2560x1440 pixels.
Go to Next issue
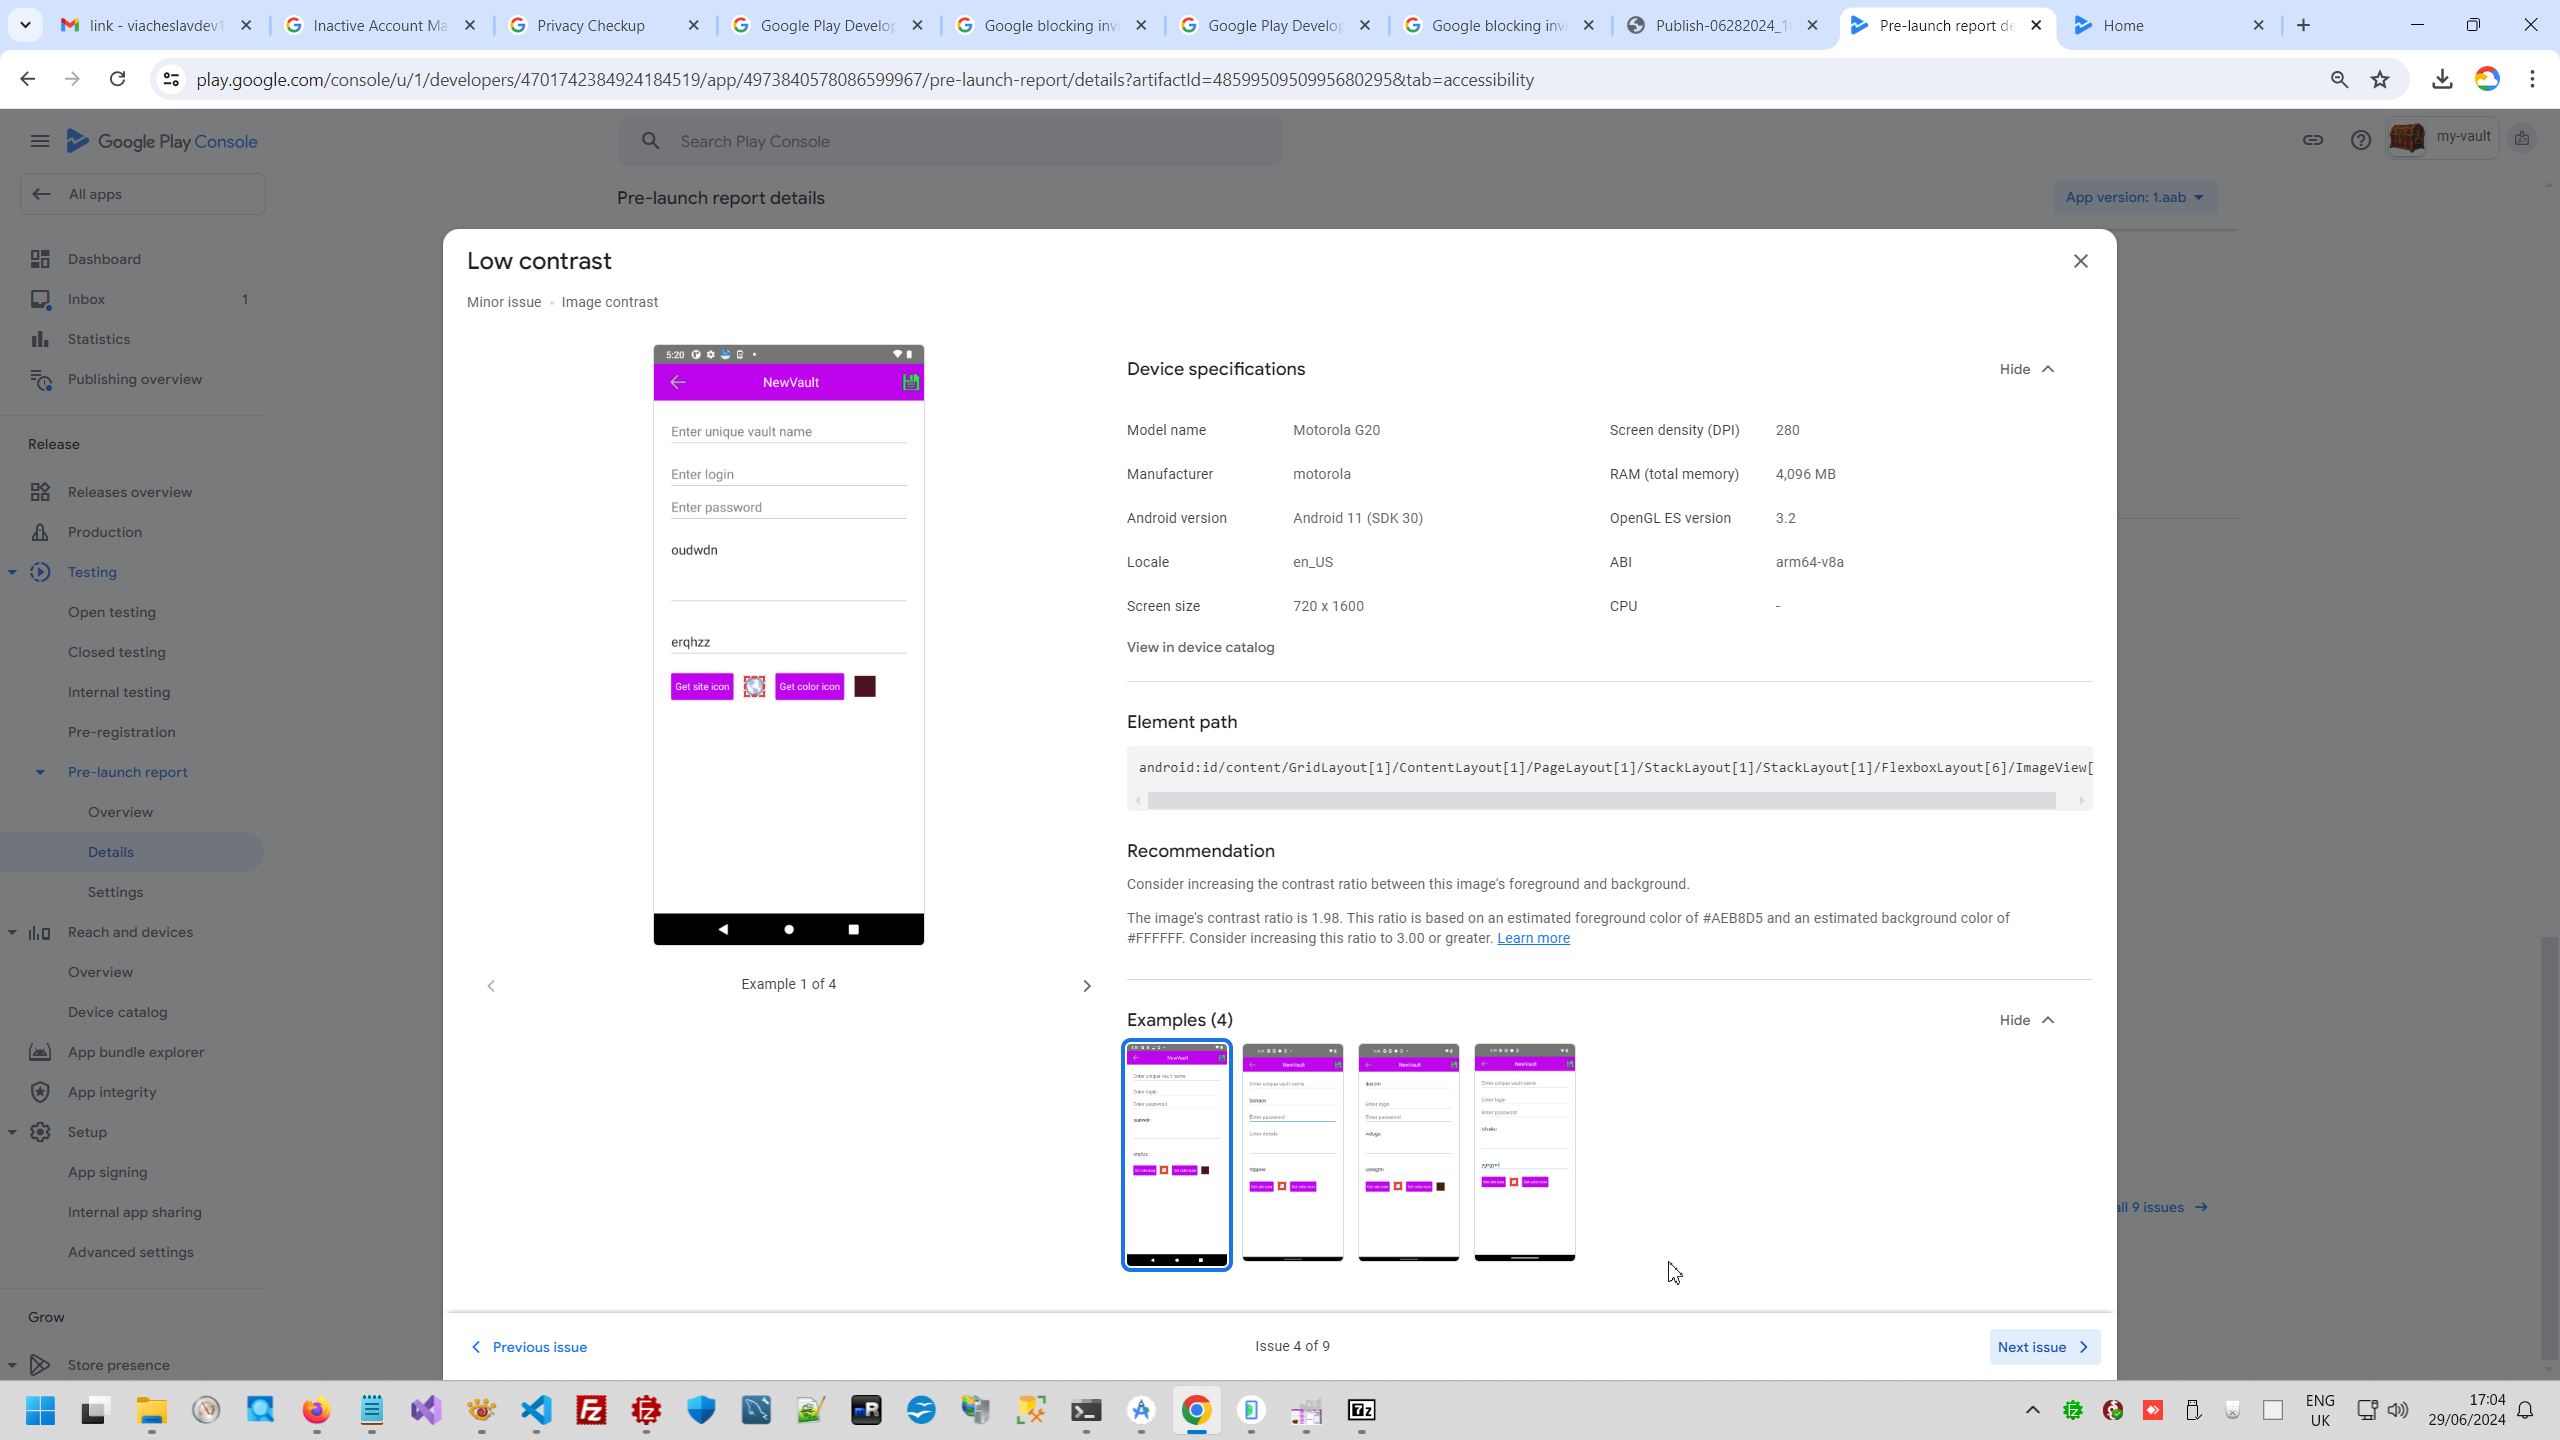tap(2043, 1347)
